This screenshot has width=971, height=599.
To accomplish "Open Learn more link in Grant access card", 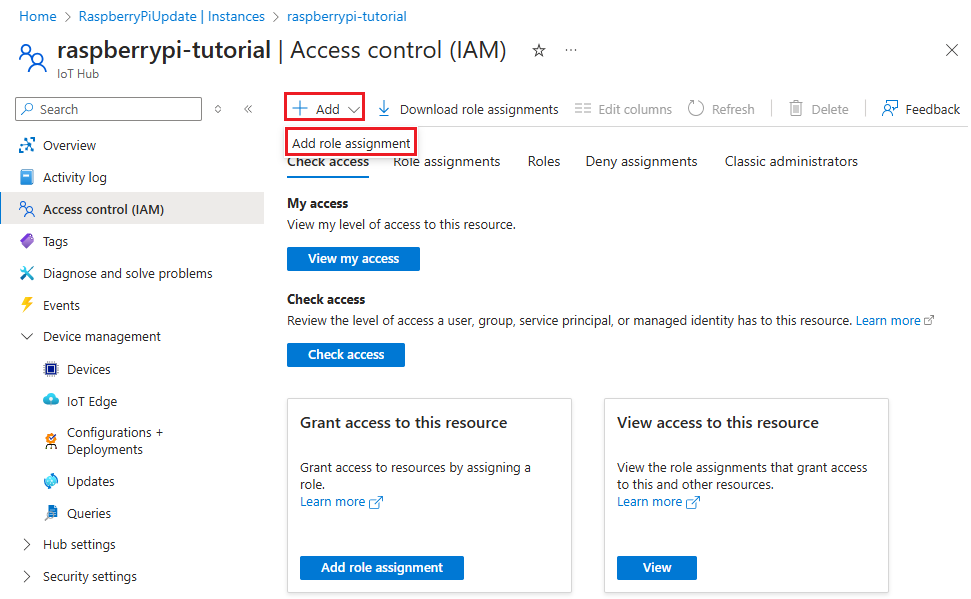I will tap(341, 502).
